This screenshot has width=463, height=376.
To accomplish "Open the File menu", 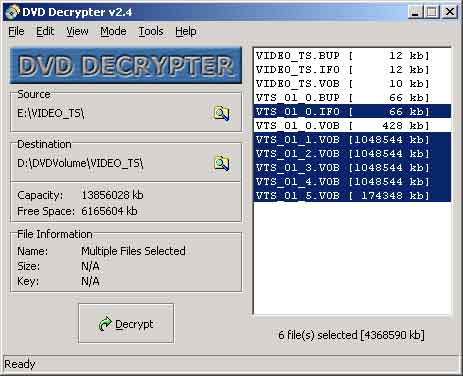I will 16,31.
